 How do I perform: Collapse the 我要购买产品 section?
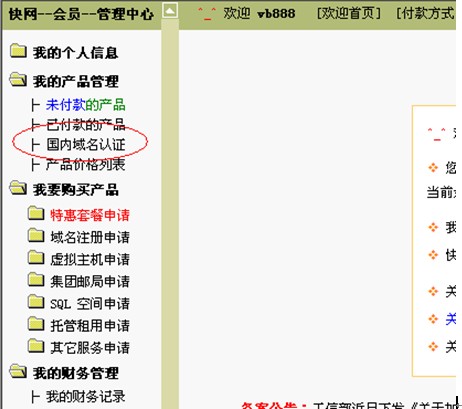75,190
